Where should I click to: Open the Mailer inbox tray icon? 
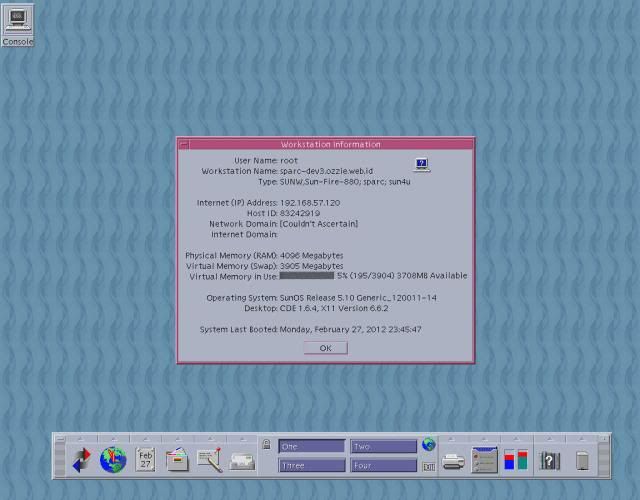pos(242,461)
